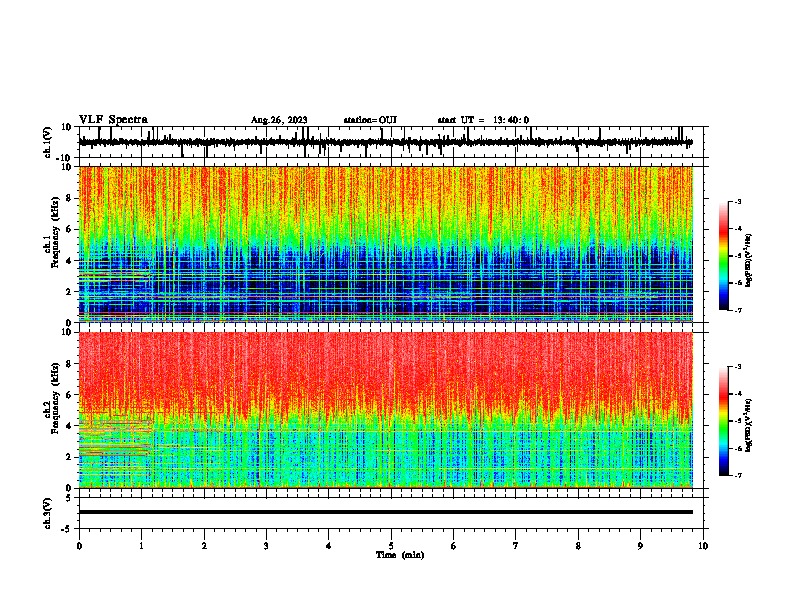
Task: Click the 'ch.1(V)' axis label
Action: point(48,142)
